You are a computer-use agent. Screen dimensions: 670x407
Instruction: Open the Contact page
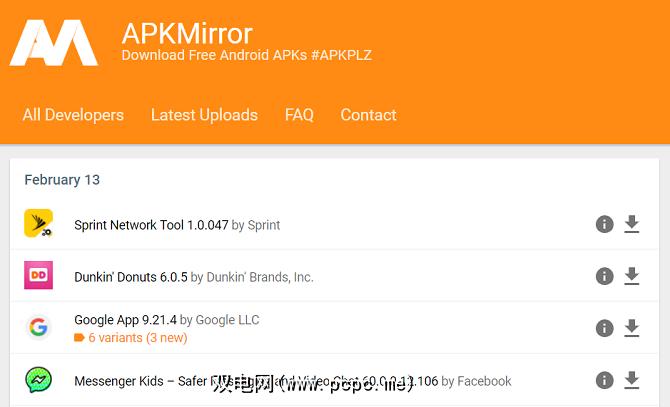(x=368, y=115)
